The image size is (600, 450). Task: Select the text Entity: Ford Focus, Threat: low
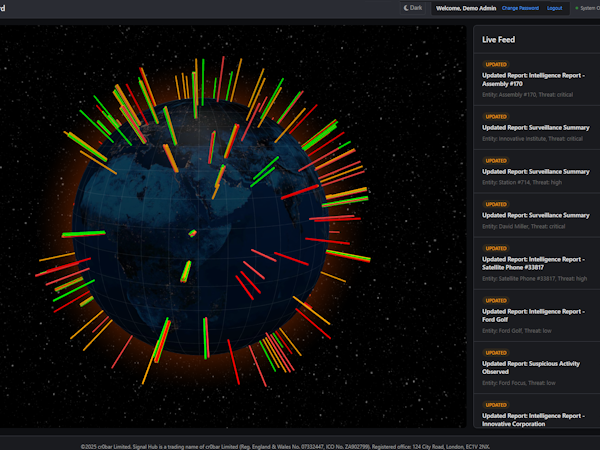pos(518,383)
